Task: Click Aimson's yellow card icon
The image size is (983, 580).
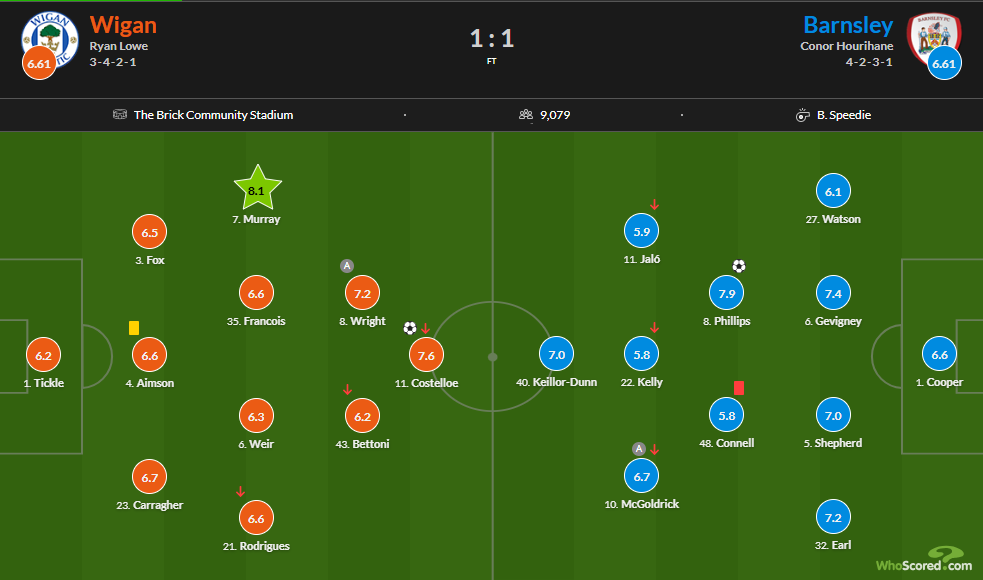Action: 134,328
